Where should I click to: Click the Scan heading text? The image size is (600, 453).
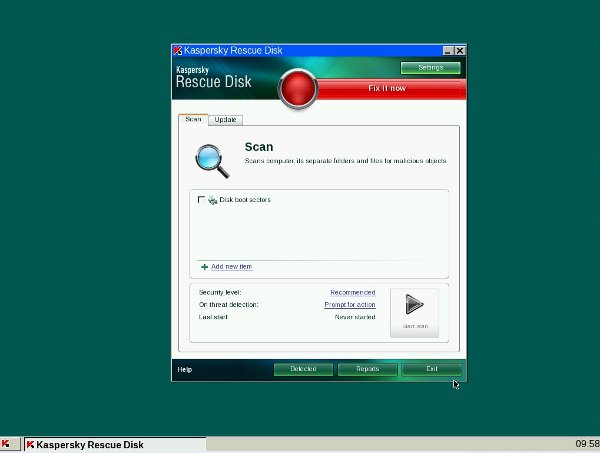259,147
